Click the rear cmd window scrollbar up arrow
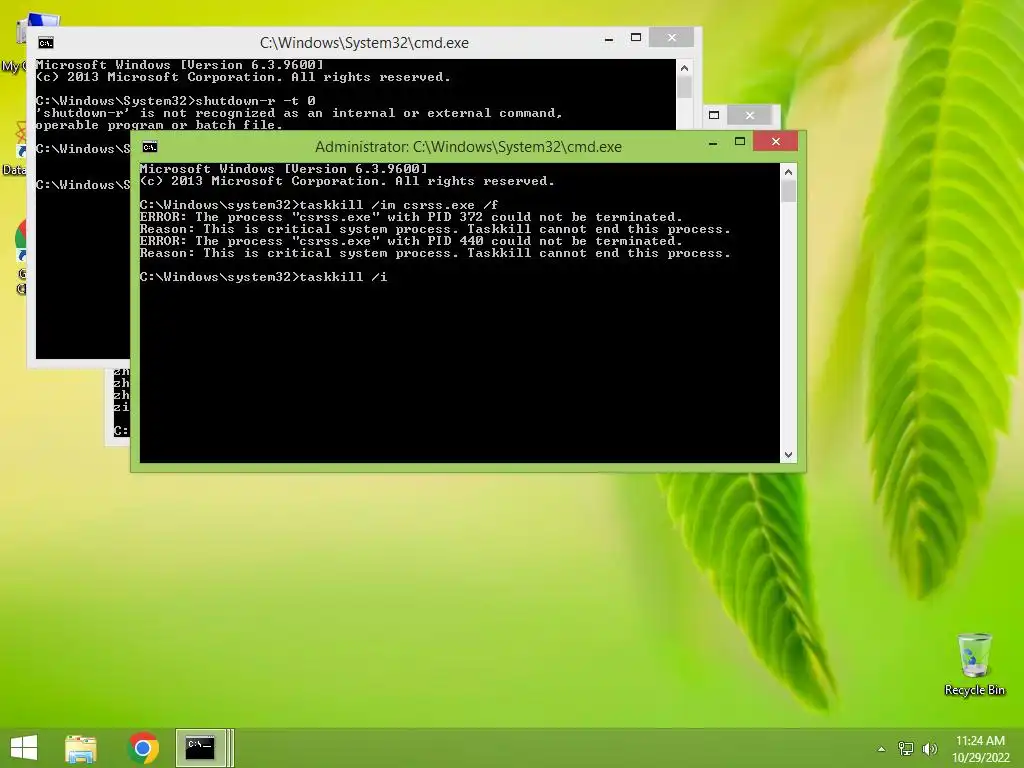The image size is (1024, 768). 684,68
